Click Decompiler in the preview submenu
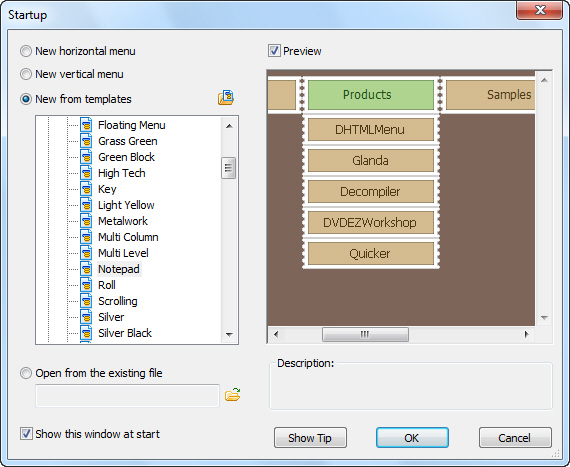This screenshot has width=570, height=467. 371,192
